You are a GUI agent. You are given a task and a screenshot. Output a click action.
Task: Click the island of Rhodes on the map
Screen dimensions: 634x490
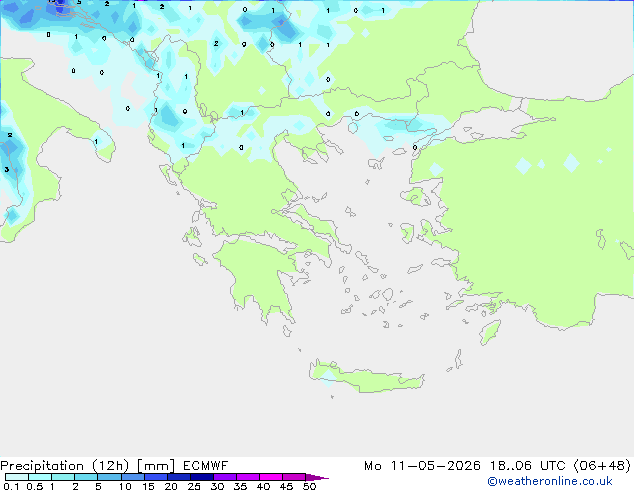click(490, 332)
